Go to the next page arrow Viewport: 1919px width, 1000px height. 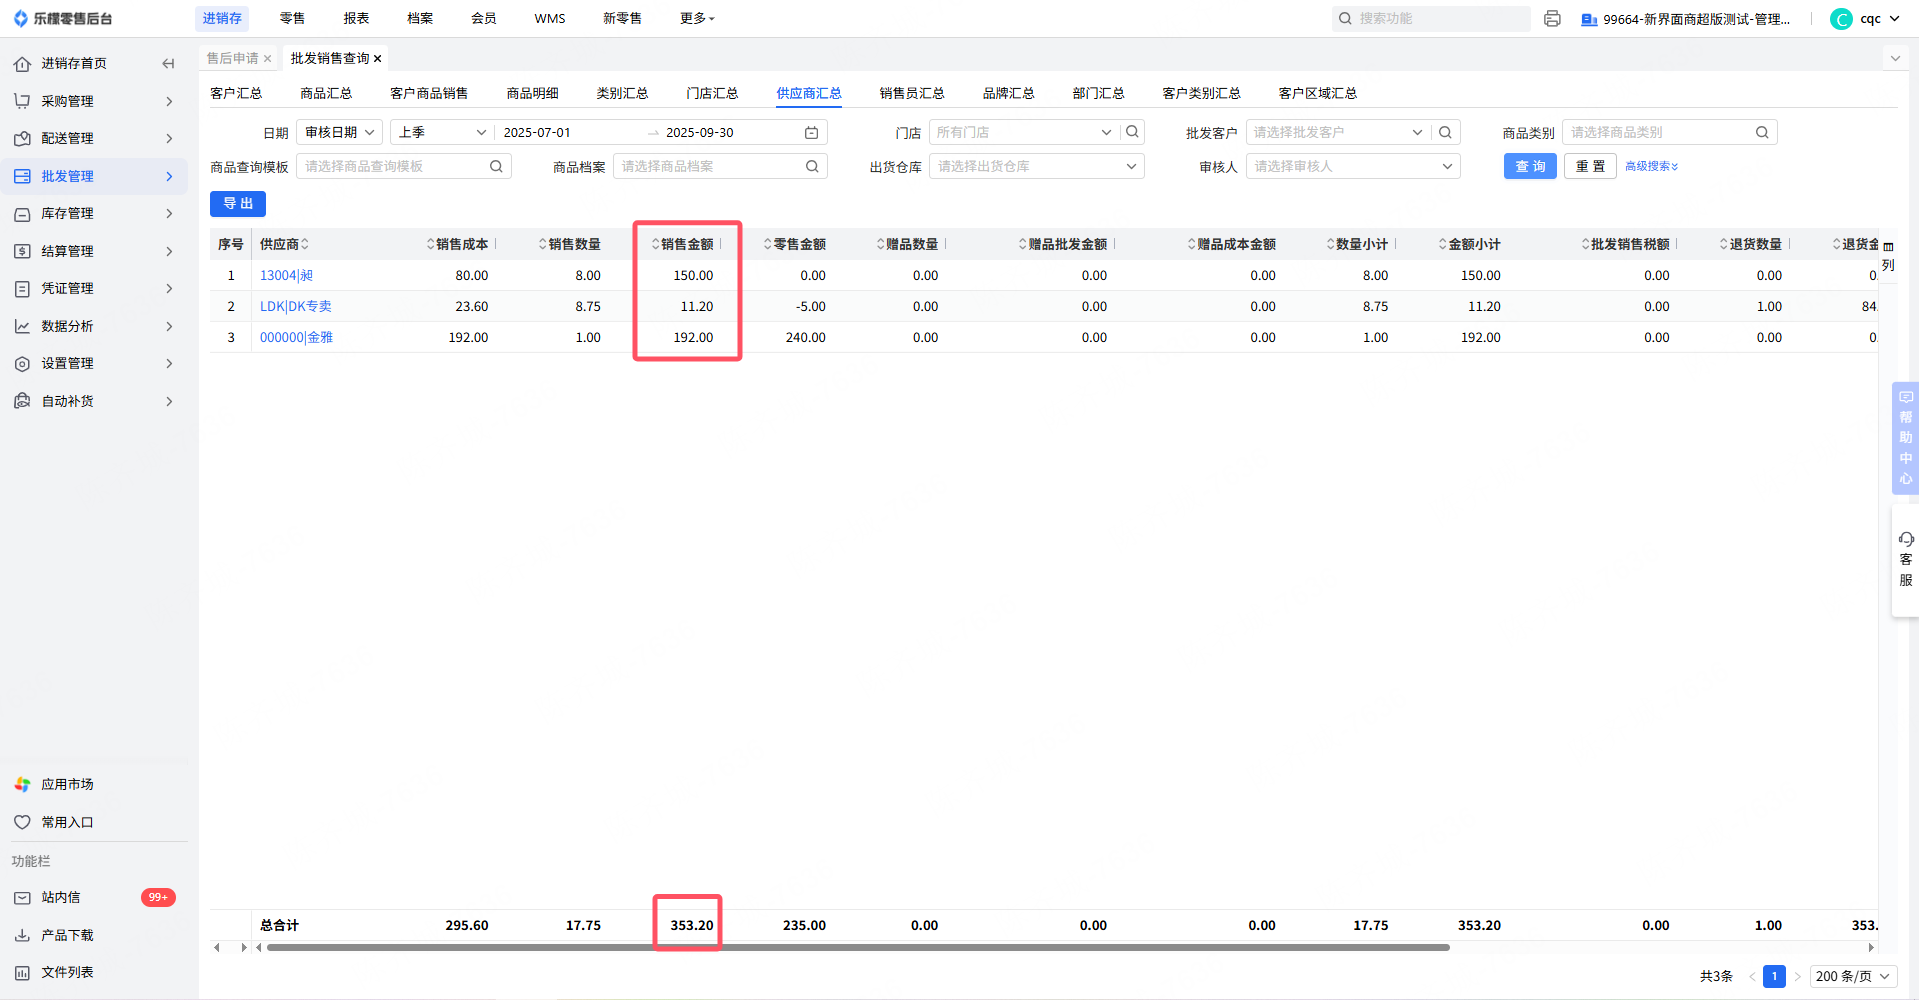tap(1797, 976)
